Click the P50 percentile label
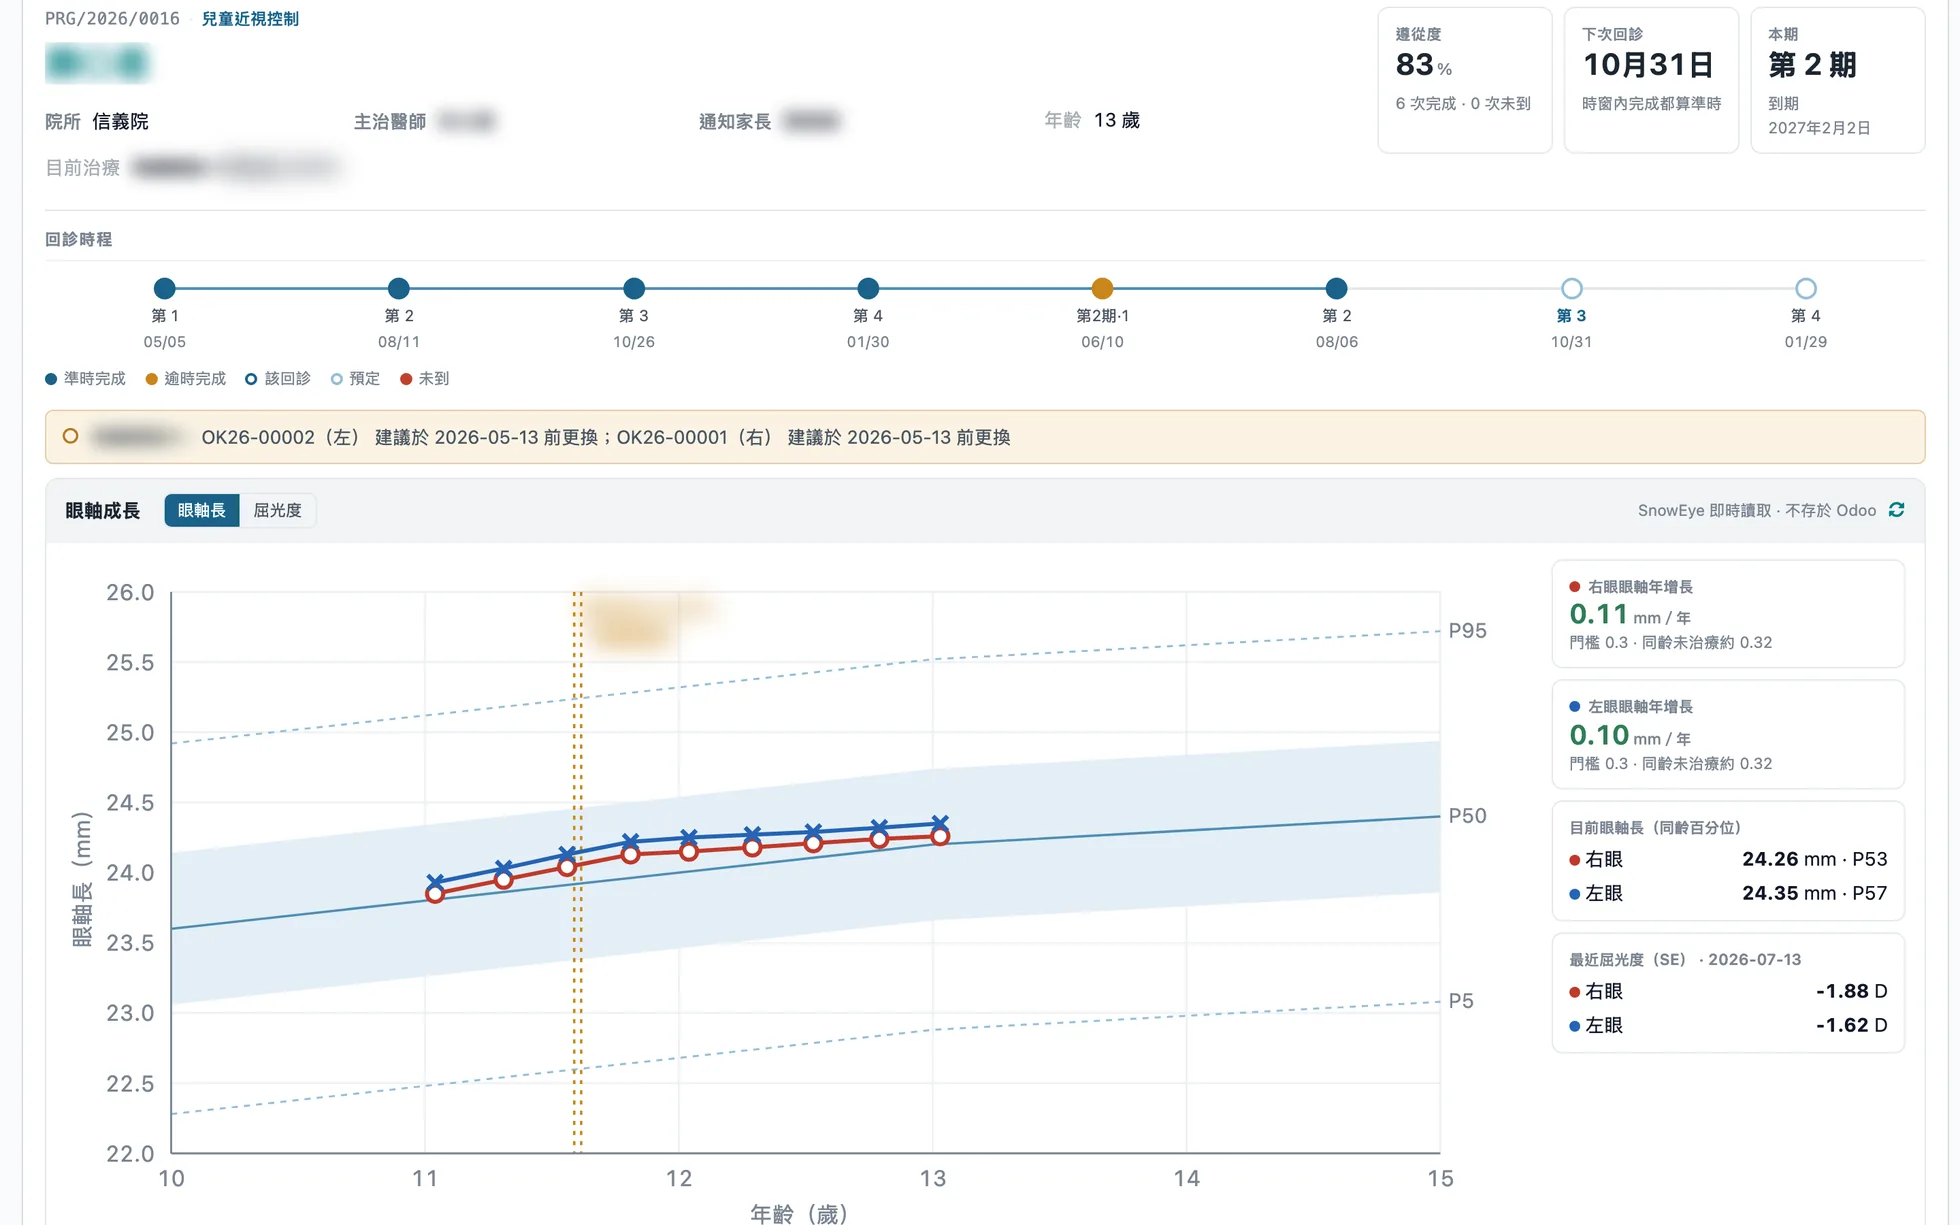Screen dimensions: 1960x1225 pos(1467,816)
